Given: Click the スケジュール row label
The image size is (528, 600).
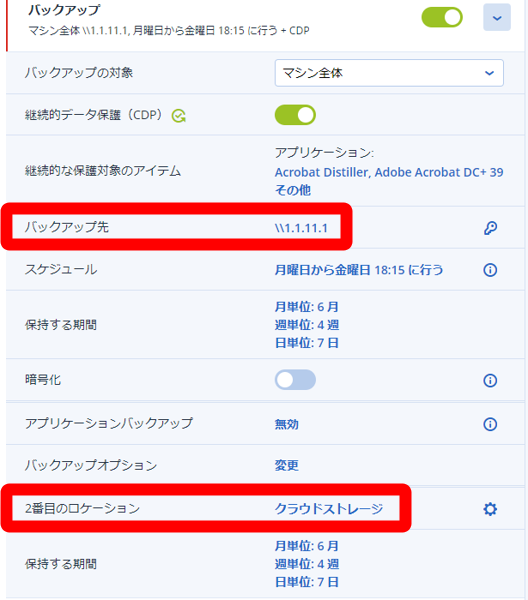Looking at the screenshot, I should [x=61, y=269].
